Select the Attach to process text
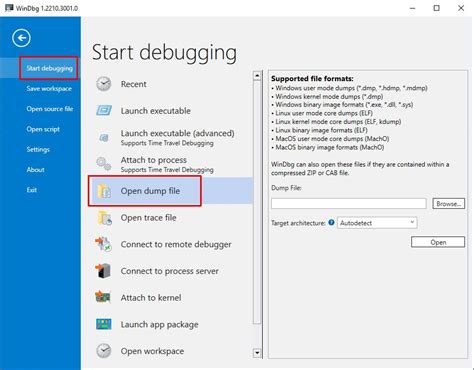474x370 pixels. click(x=154, y=160)
